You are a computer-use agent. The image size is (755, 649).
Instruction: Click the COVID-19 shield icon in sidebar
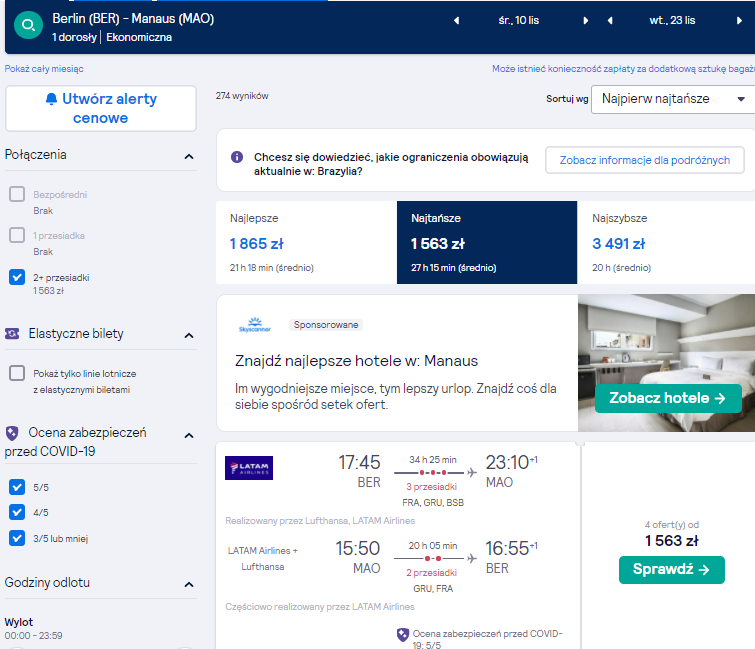coord(12,433)
